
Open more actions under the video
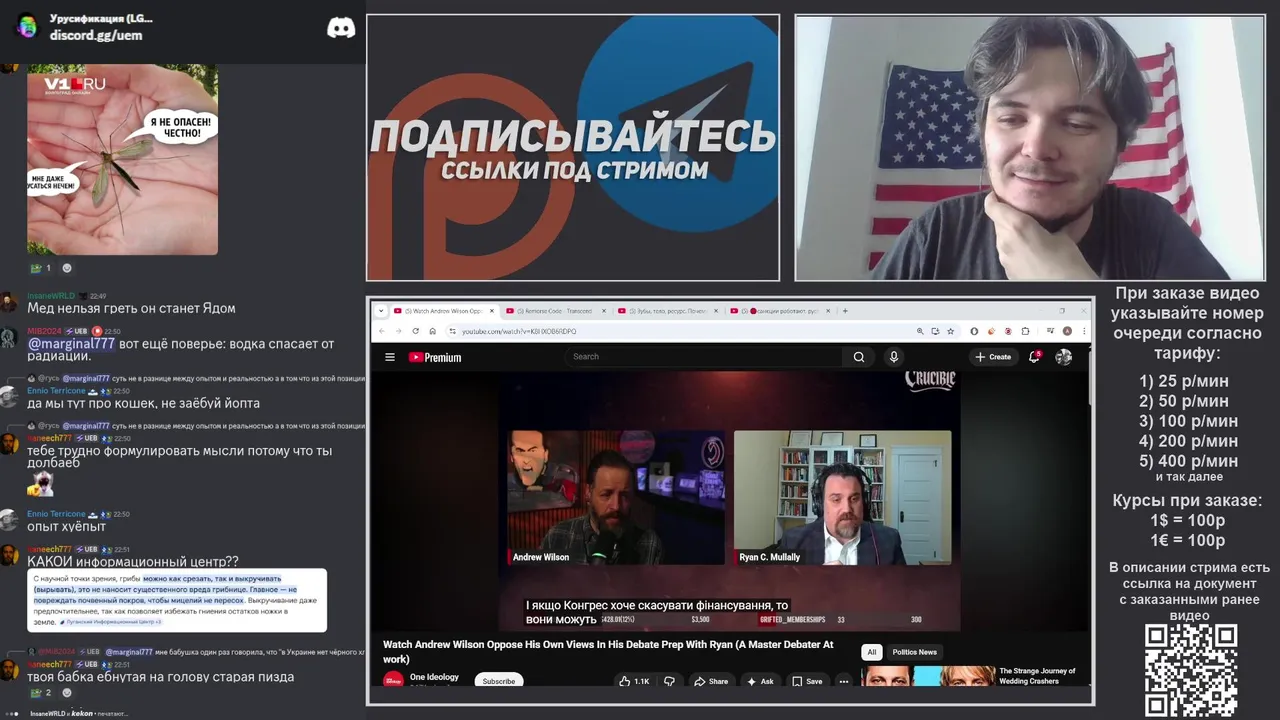click(x=844, y=681)
